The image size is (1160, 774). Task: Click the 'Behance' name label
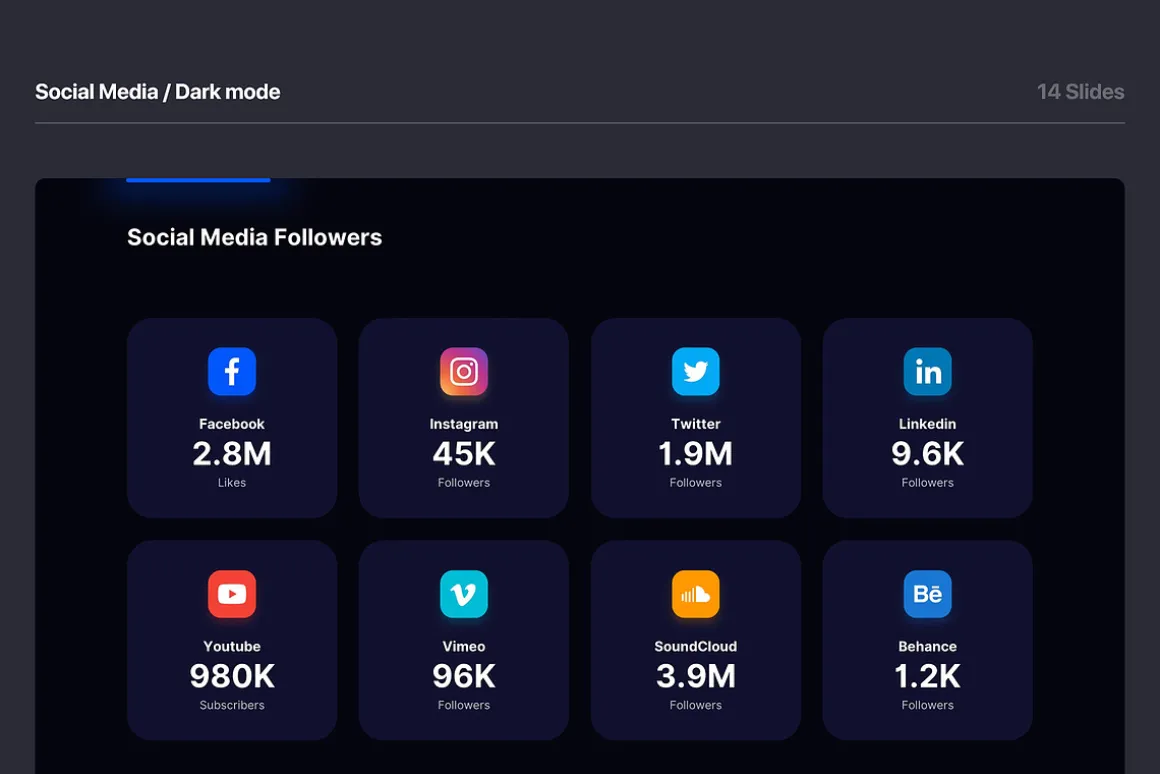[928, 646]
